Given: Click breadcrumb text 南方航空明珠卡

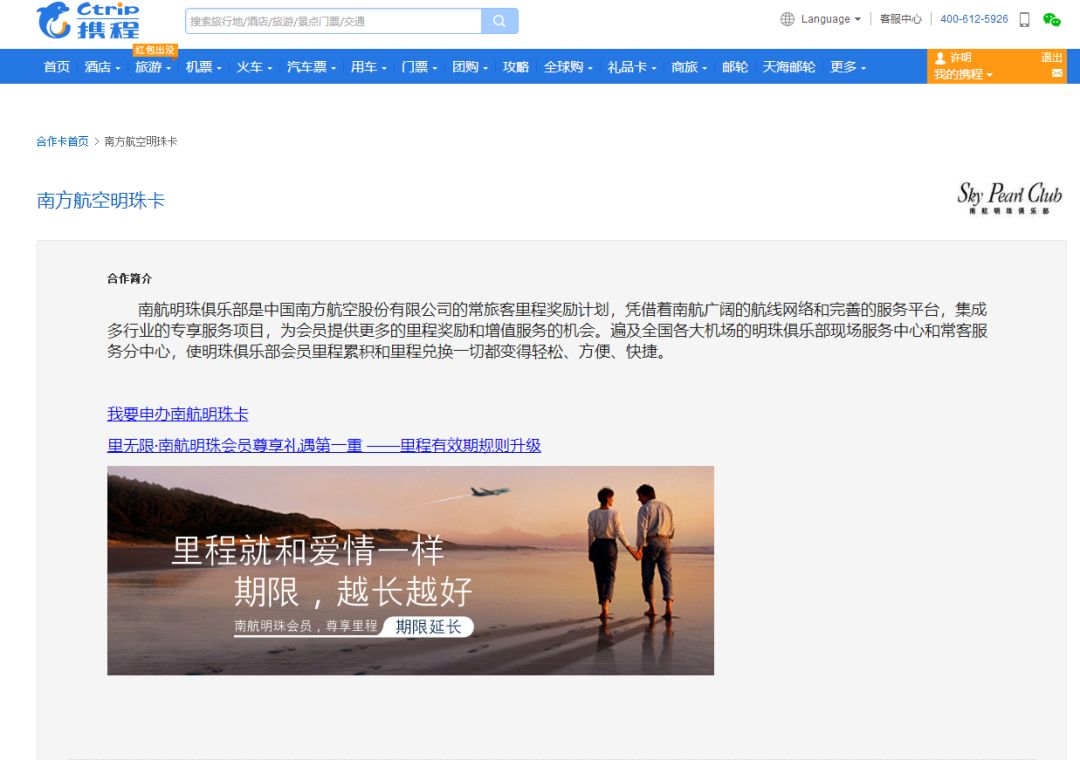Looking at the screenshot, I should coord(141,141).
